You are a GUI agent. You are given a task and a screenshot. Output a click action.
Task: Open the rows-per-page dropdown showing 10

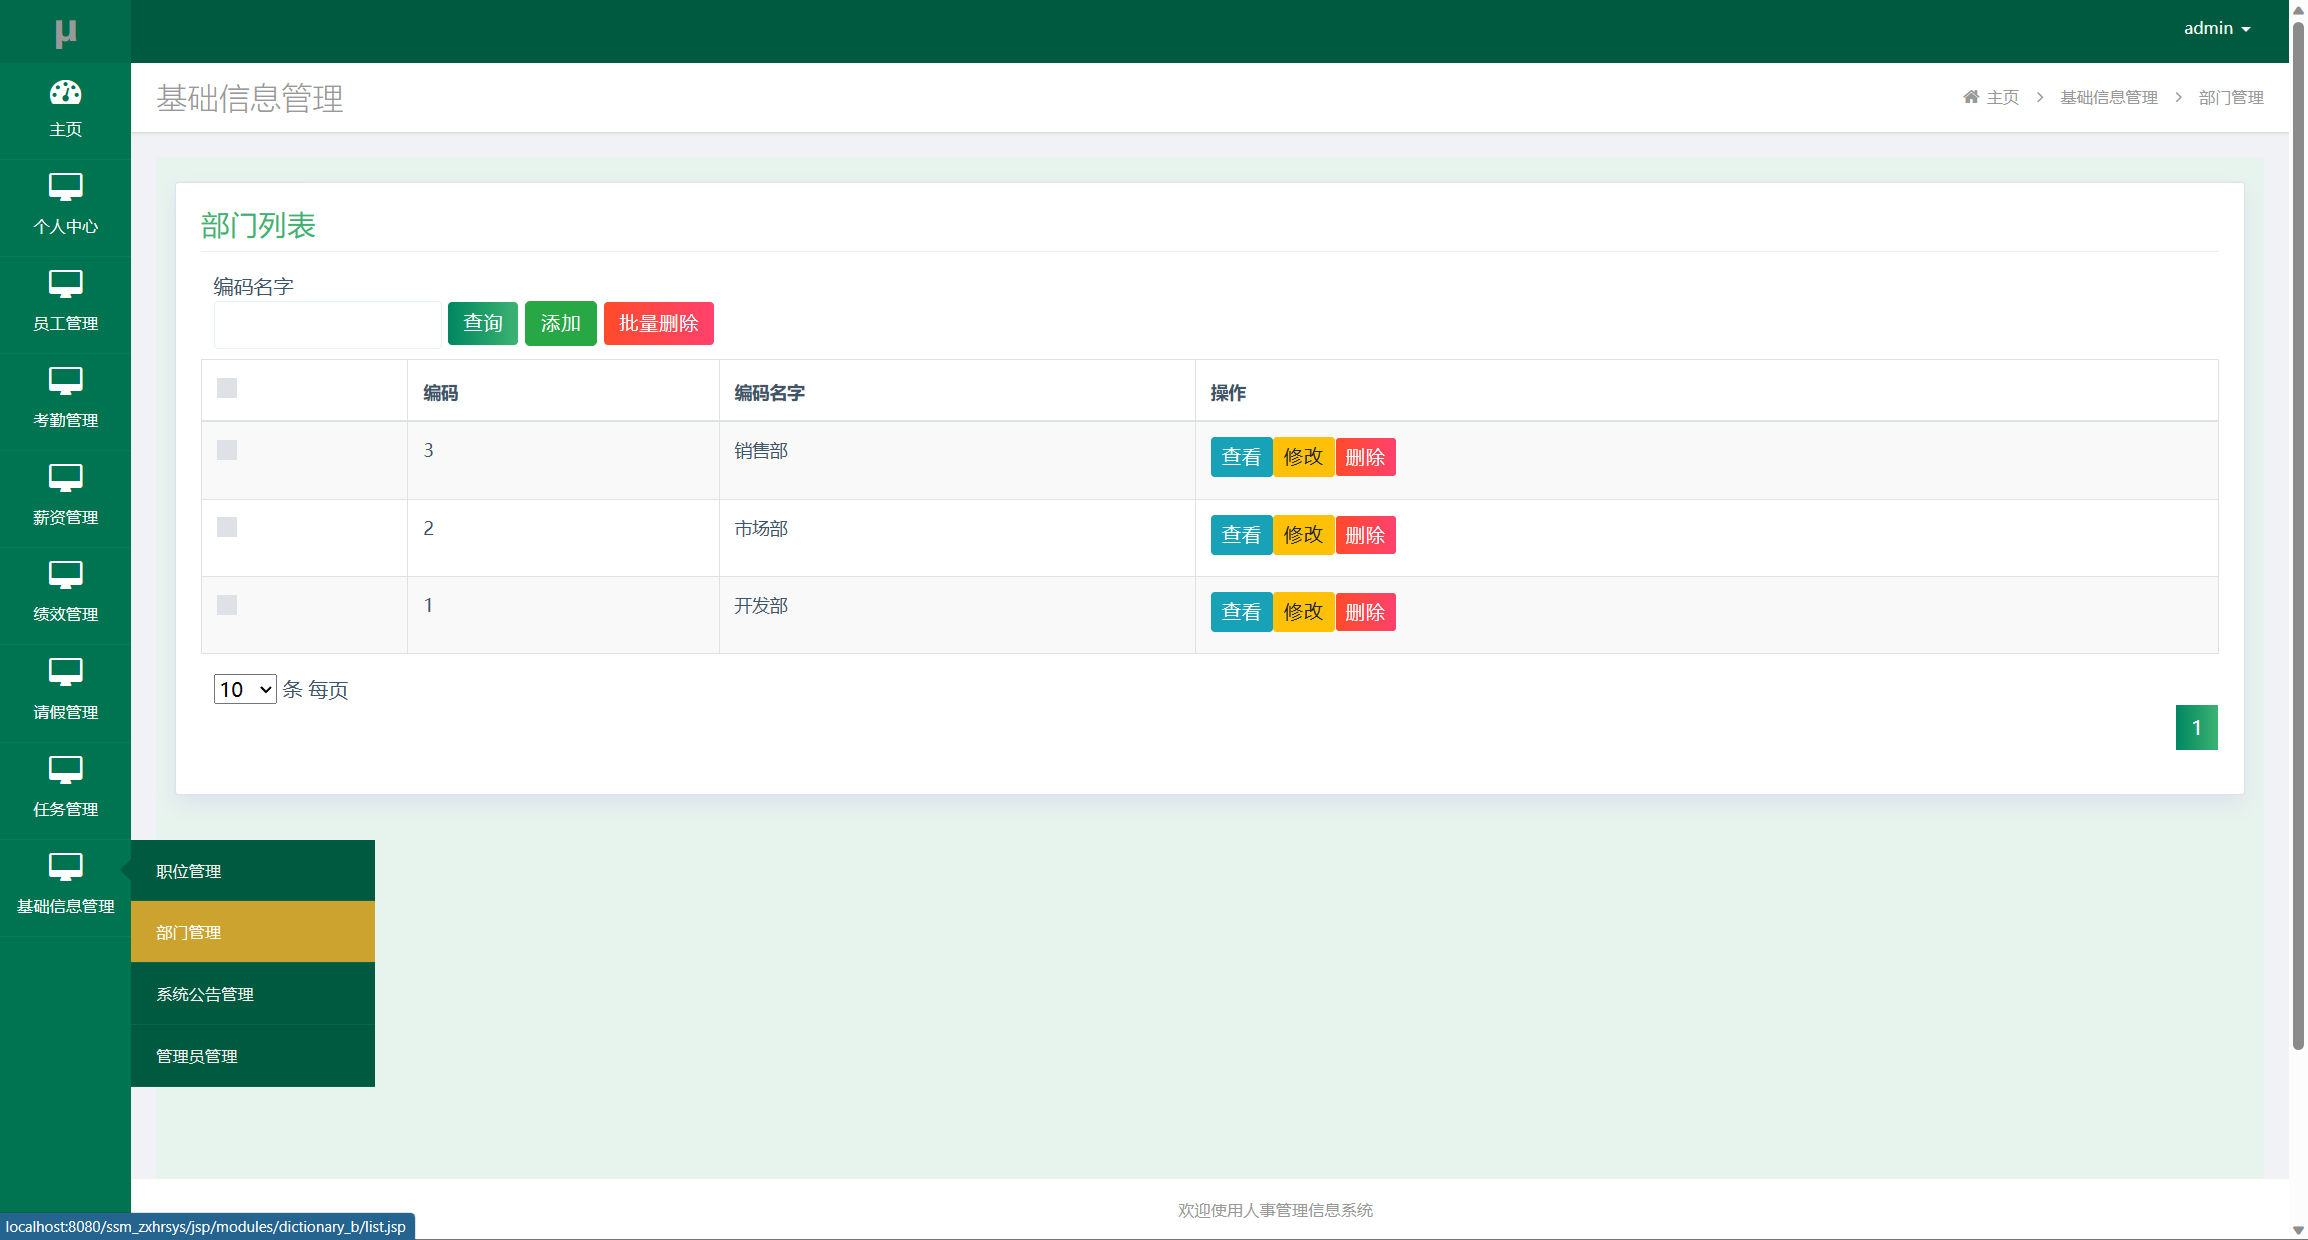(245, 689)
